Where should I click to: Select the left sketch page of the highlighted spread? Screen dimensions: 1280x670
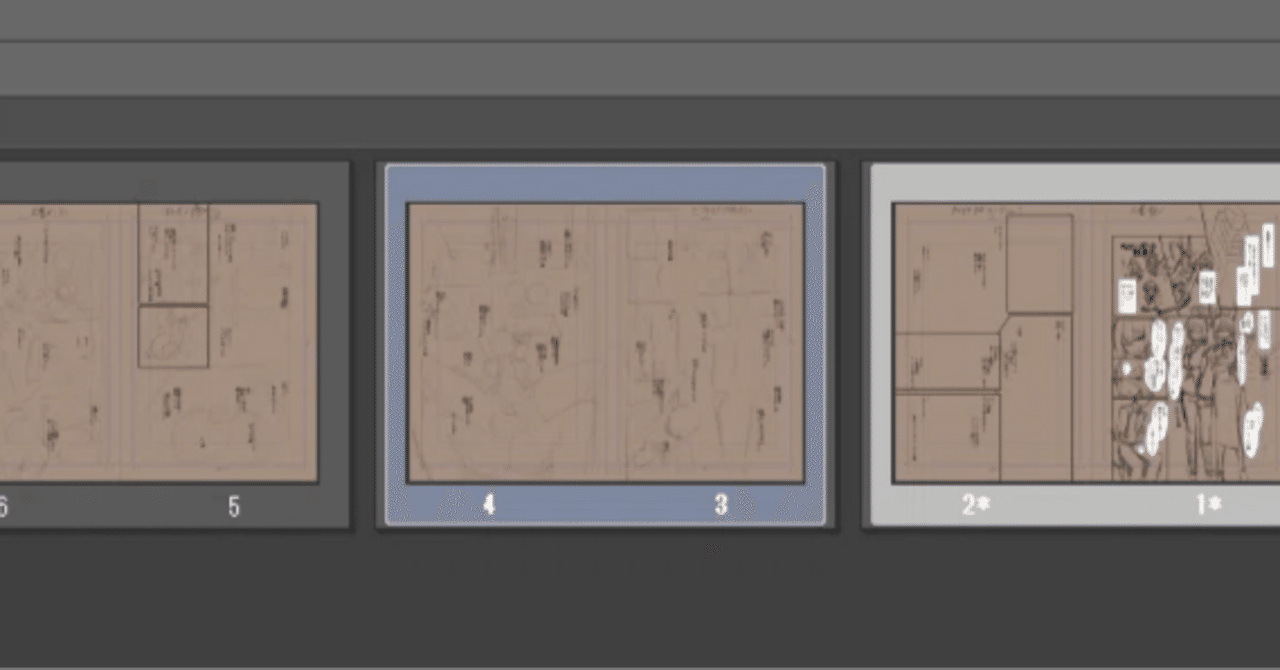(x=507, y=343)
